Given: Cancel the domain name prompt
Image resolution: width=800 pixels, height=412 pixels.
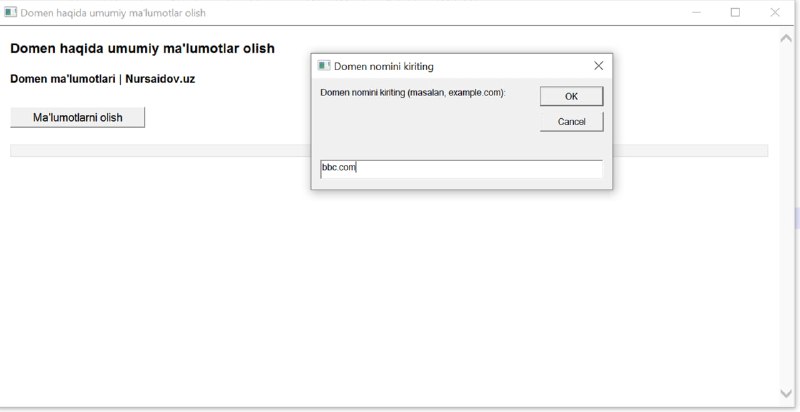Looking at the screenshot, I should [571, 122].
